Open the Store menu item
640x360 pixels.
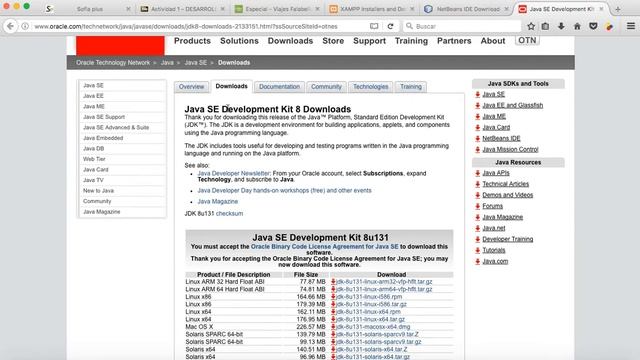coord(333,41)
